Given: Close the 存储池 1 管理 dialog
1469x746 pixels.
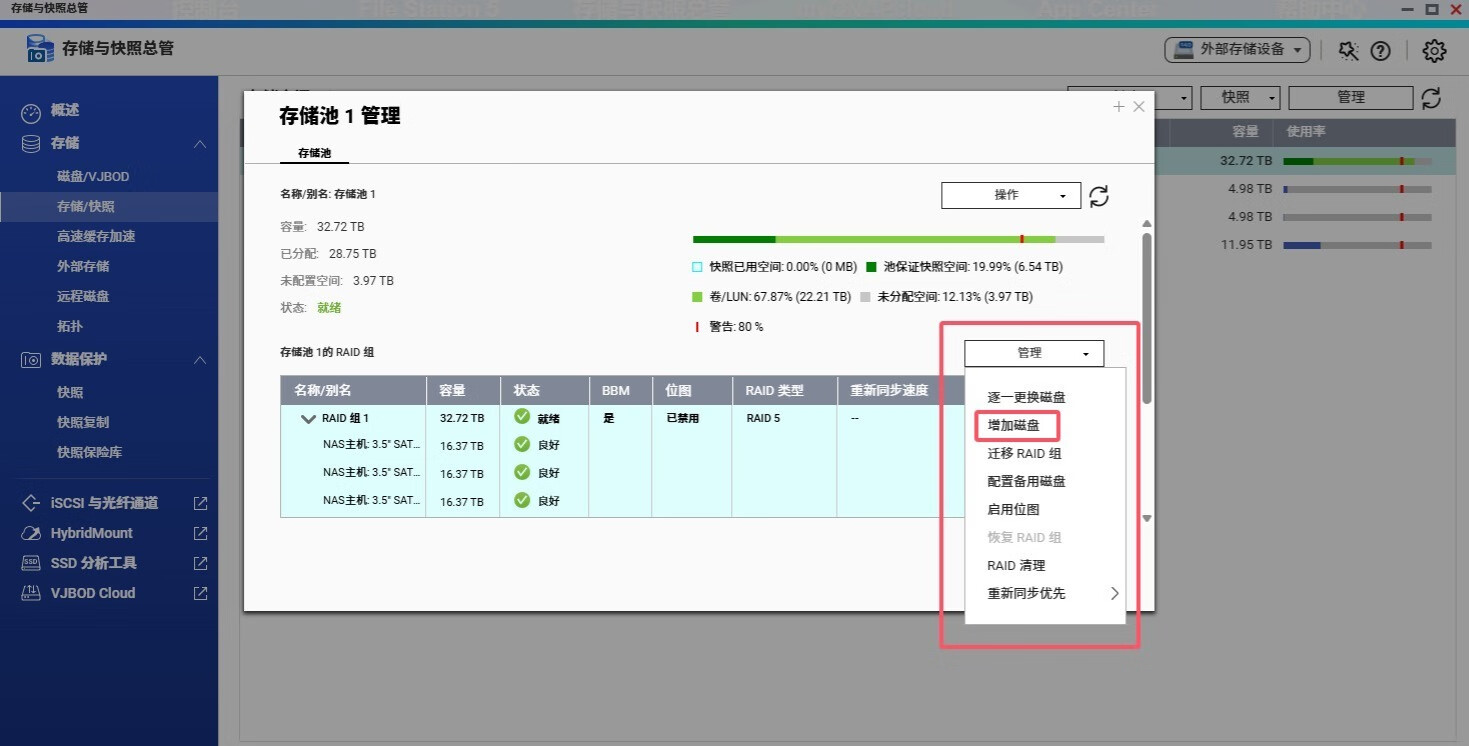Looking at the screenshot, I should [1138, 106].
